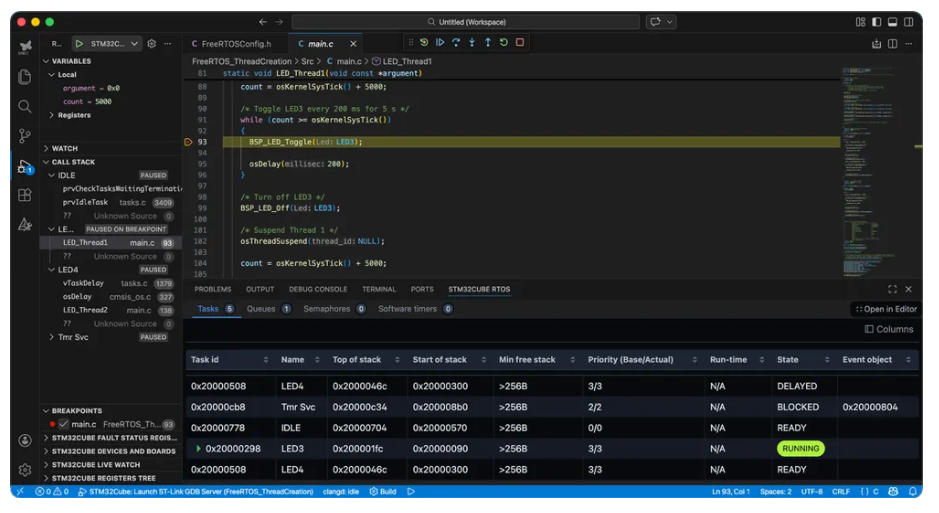Open the Accounts icon in activity bar
Image resolution: width=939 pixels, height=513 pixels.
(25, 441)
